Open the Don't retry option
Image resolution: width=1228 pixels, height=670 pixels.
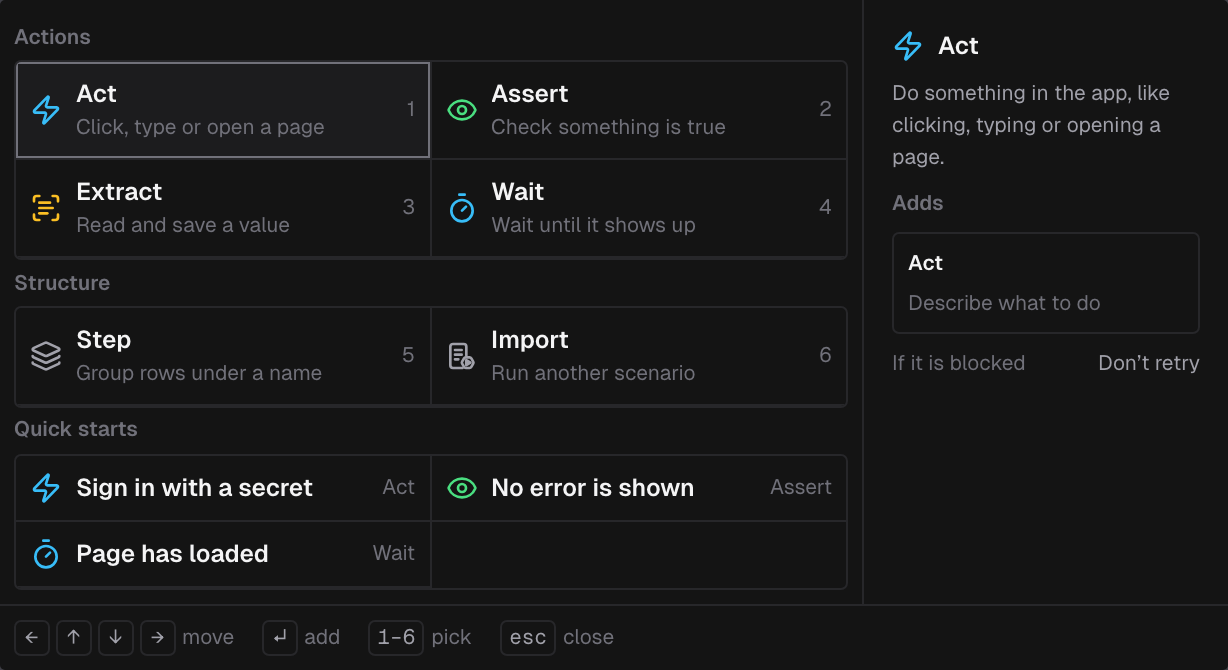coord(1149,363)
